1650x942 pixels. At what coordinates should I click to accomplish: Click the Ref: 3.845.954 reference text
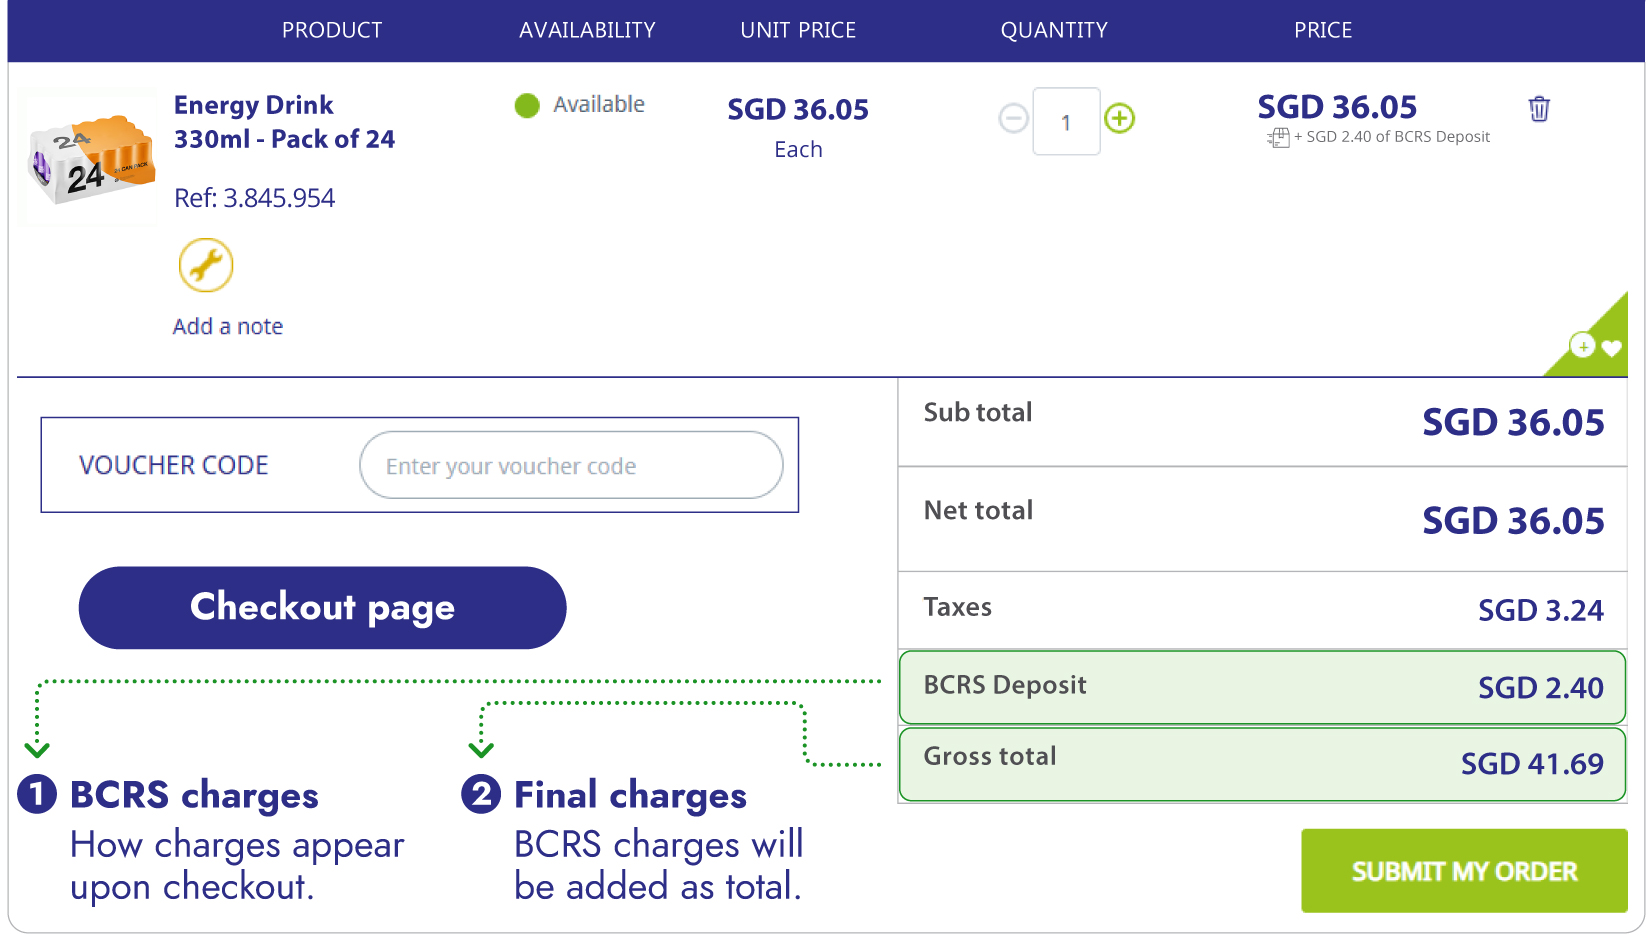(x=254, y=198)
